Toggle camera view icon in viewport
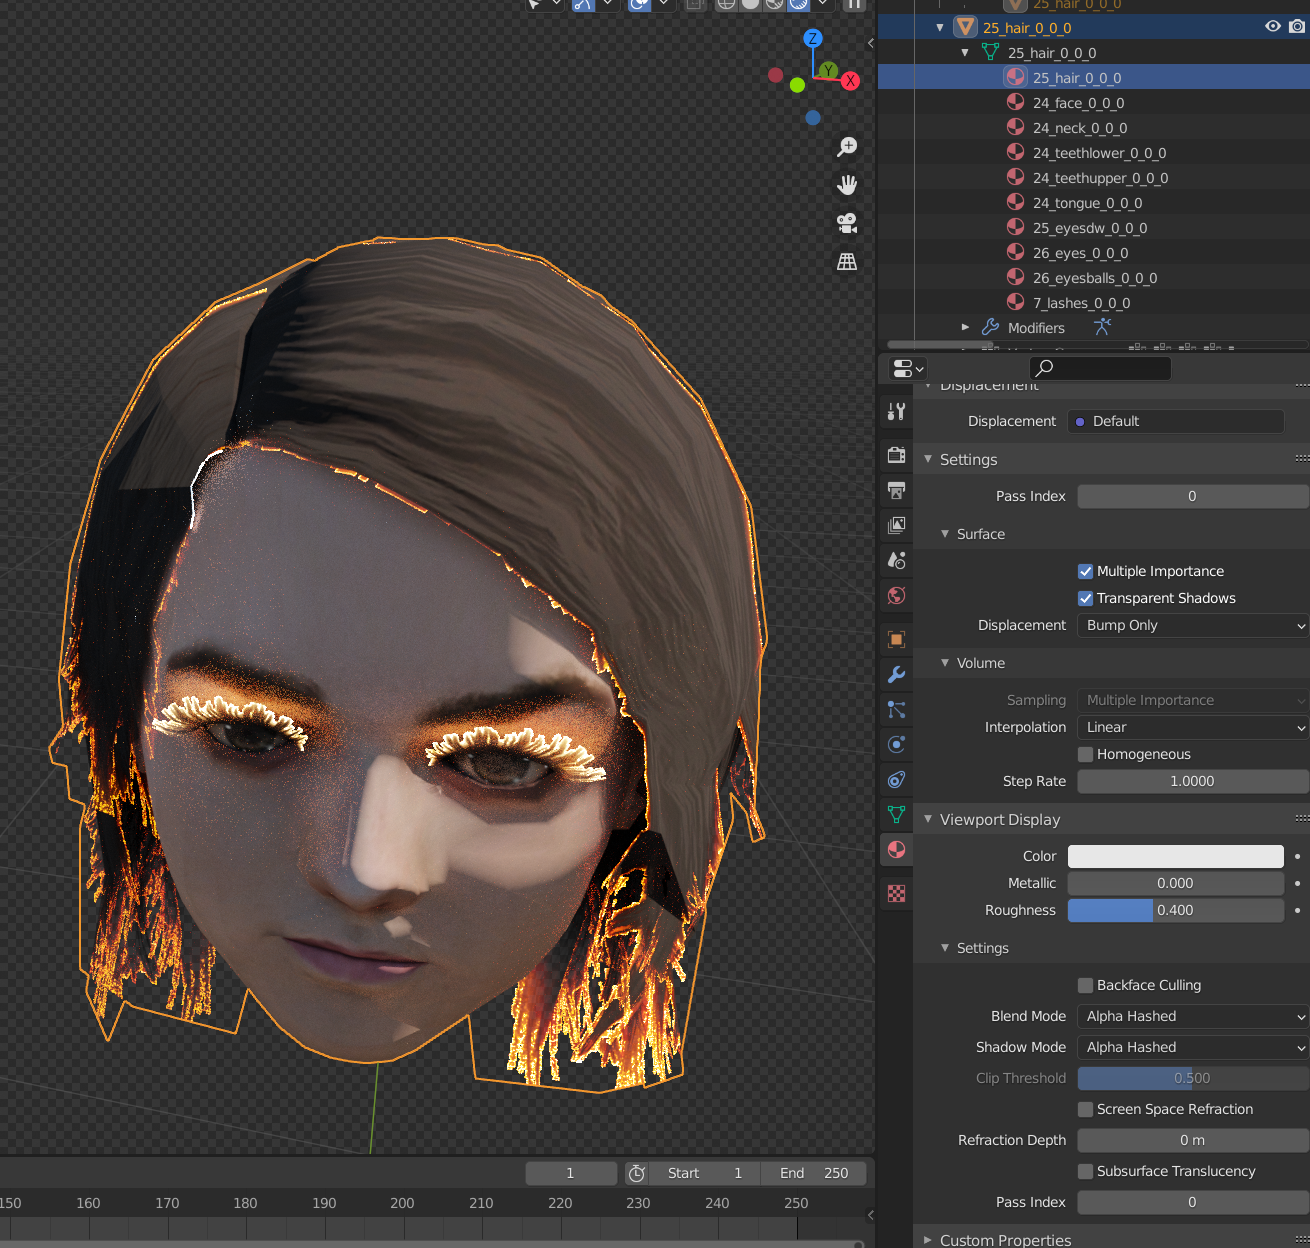Screen dimensions: 1310x1248 pyautogui.click(x=847, y=223)
